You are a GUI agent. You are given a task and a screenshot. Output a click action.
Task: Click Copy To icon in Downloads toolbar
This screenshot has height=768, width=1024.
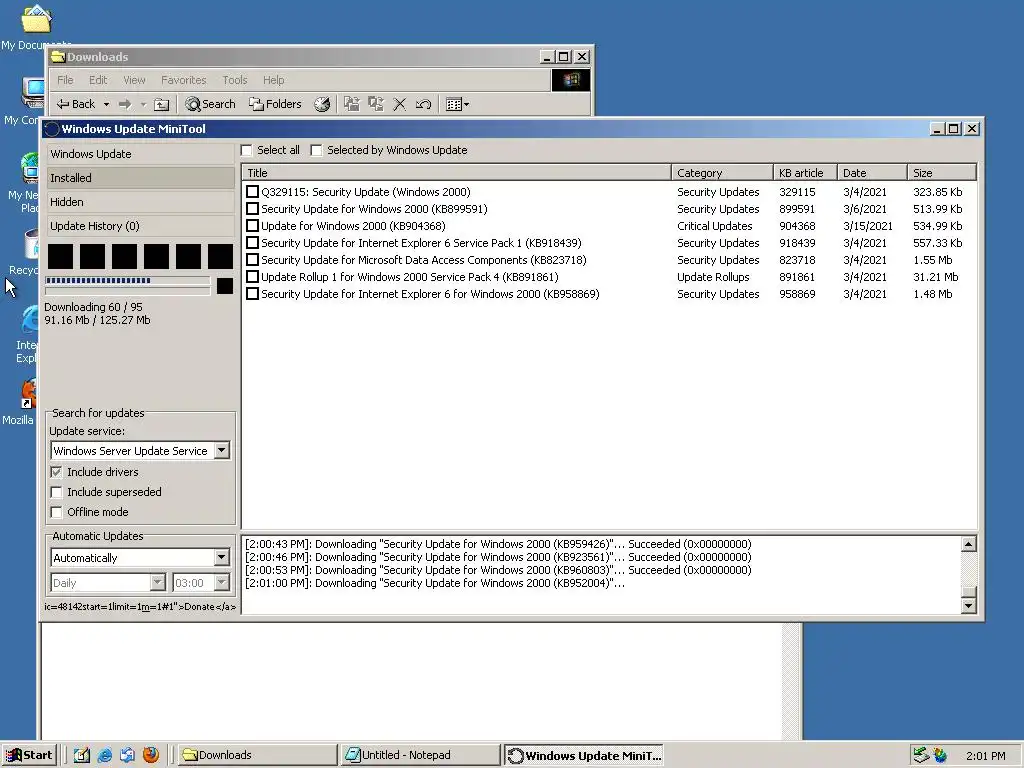coord(376,104)
